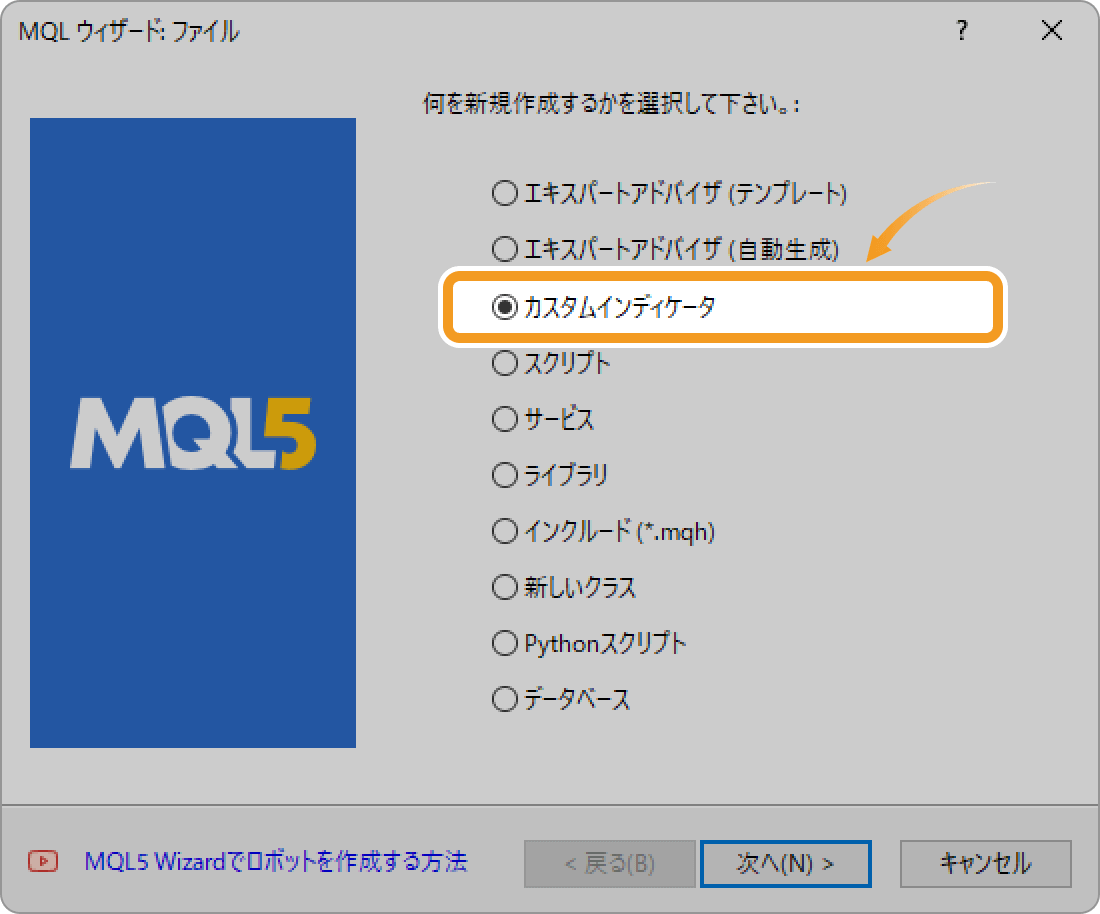Close the MQL ウィザード dialog
1100x914 pixels.
(x=1052, y=30)
